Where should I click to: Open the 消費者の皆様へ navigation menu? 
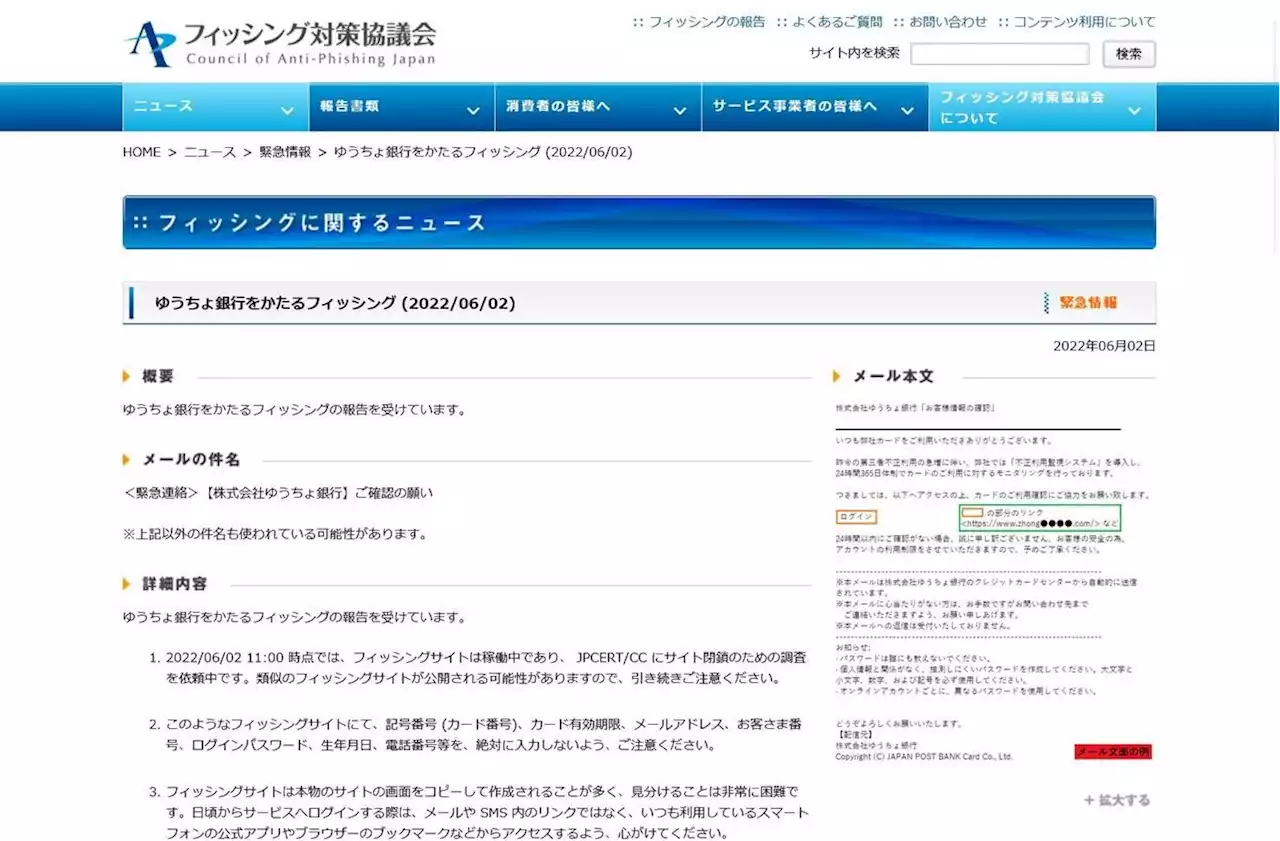[x=597, y=107]
